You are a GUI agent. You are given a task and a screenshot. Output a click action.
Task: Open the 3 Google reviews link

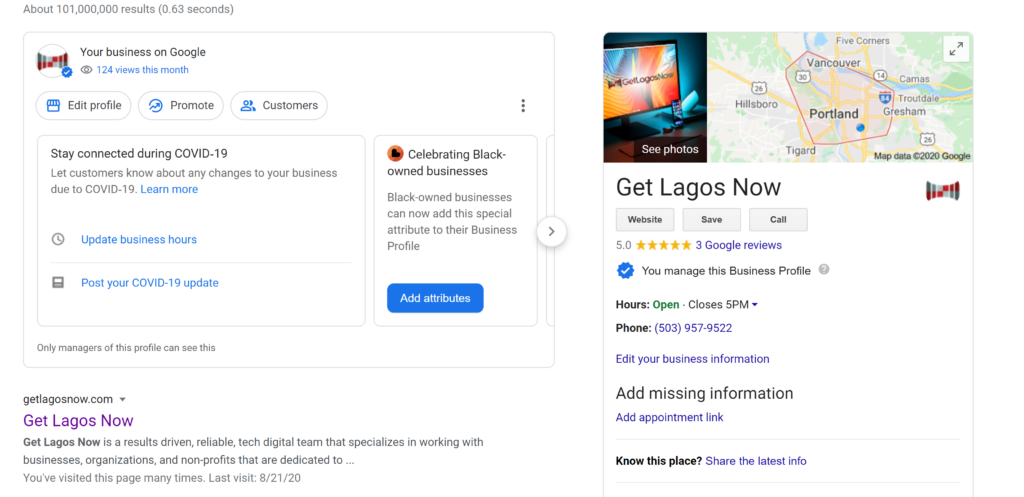tap(739, 245)
